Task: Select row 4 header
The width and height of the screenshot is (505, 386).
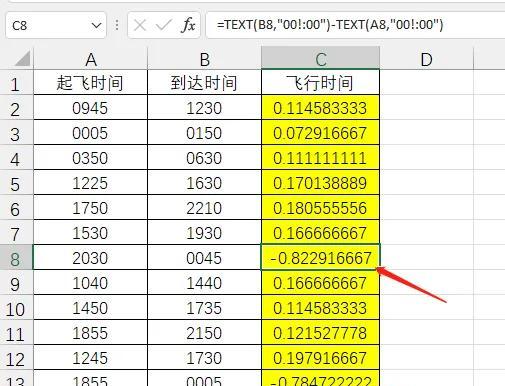Action: point(16,158)
